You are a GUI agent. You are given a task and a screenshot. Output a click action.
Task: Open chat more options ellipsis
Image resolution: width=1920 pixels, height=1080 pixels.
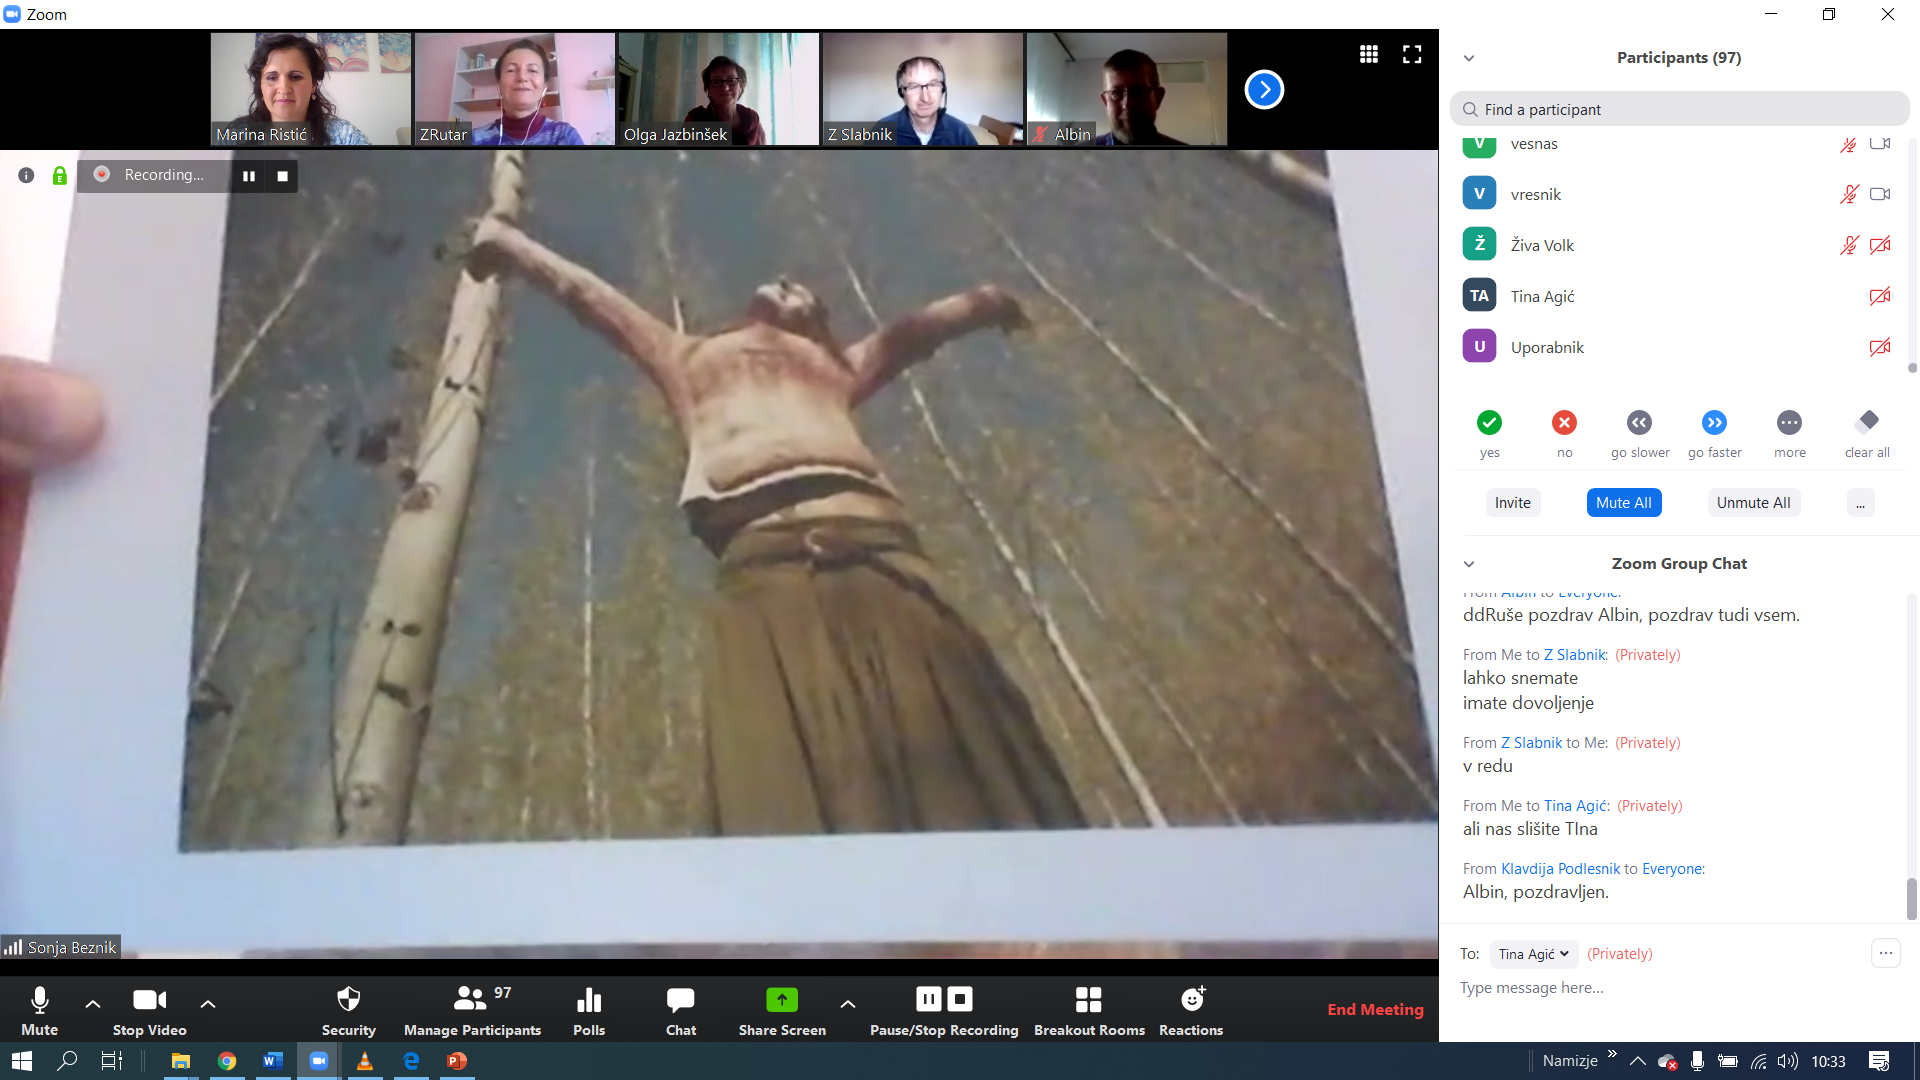[1885, 953]
